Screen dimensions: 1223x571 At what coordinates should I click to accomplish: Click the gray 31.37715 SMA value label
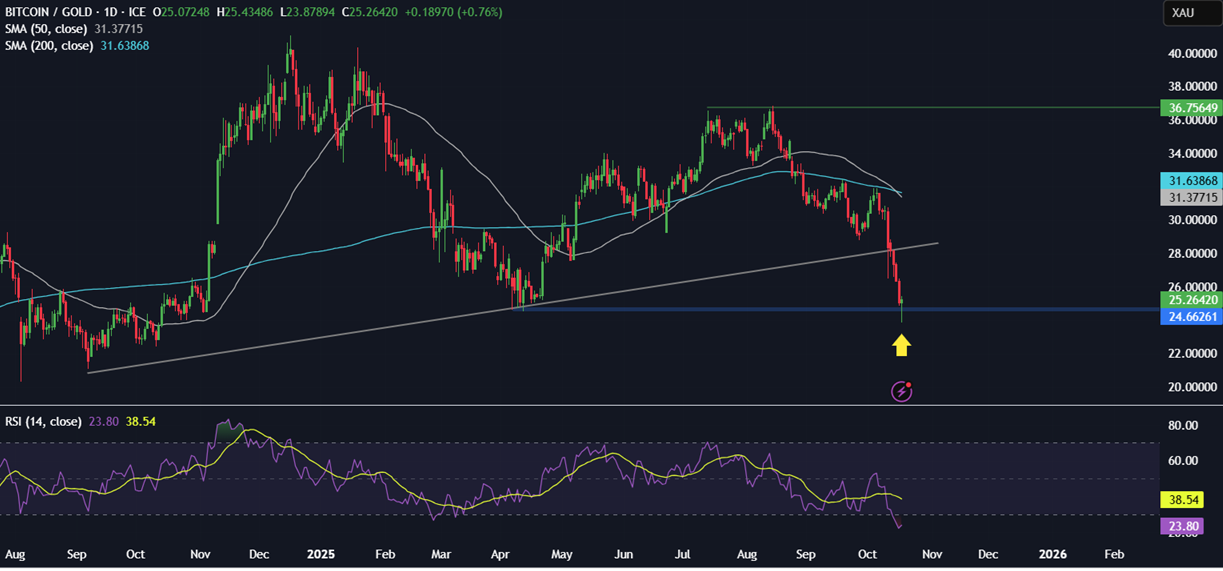pyautogui.click(x=1189, y=198)
